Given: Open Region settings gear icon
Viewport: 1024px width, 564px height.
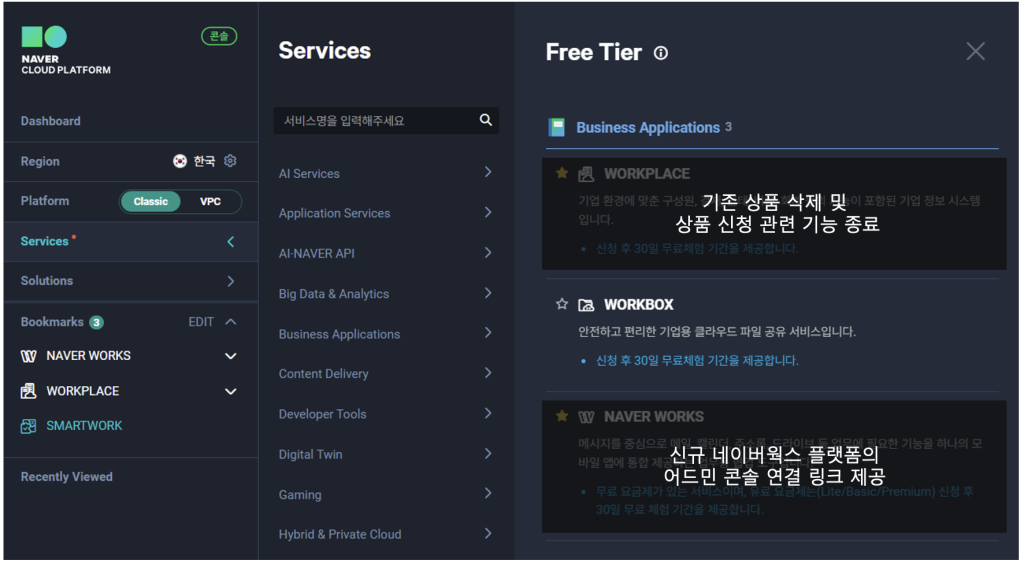Looking at the screenshot, I should tap(230, 161).
